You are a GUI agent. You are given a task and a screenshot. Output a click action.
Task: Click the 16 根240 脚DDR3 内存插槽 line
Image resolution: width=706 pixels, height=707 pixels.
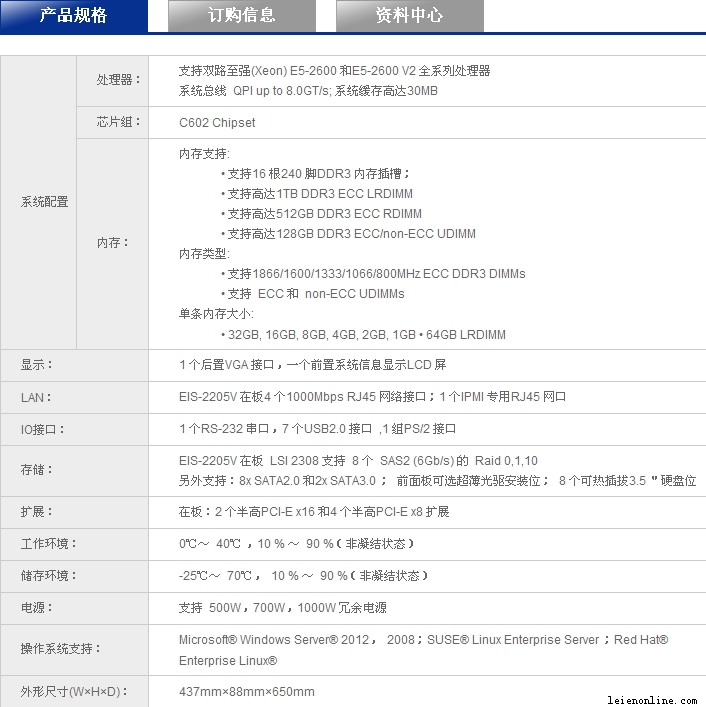[x=315, y=174]
